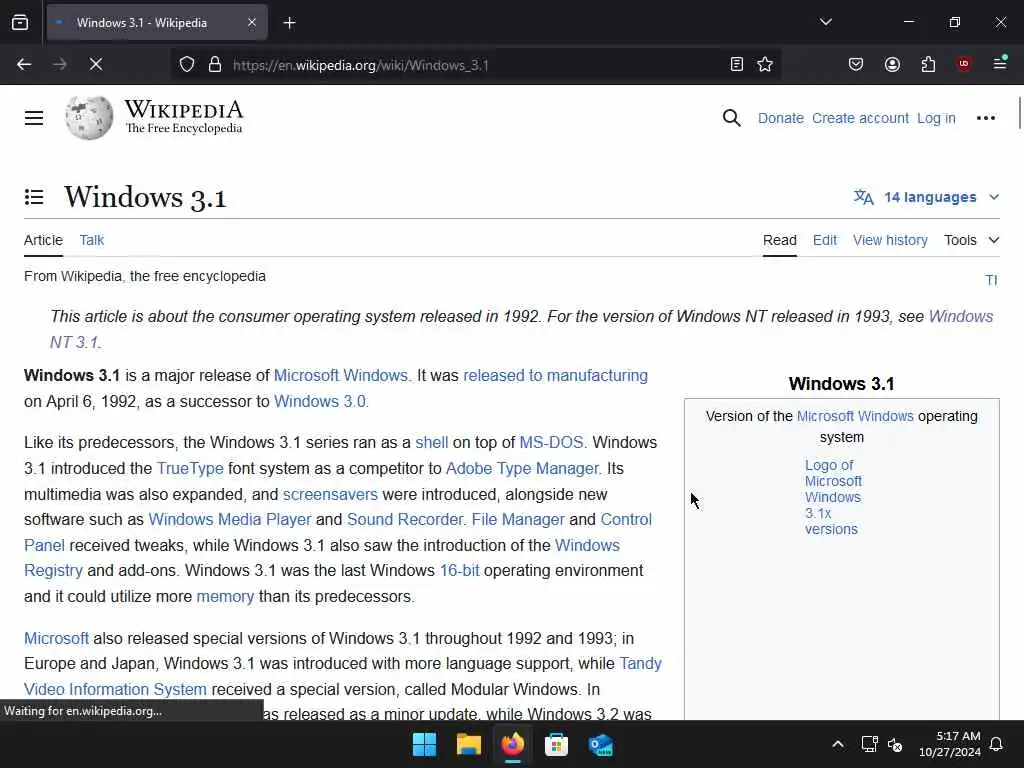Open the shell link
Image resolution: width=1024 pixels, height=768 pixels.
[432, 442]
